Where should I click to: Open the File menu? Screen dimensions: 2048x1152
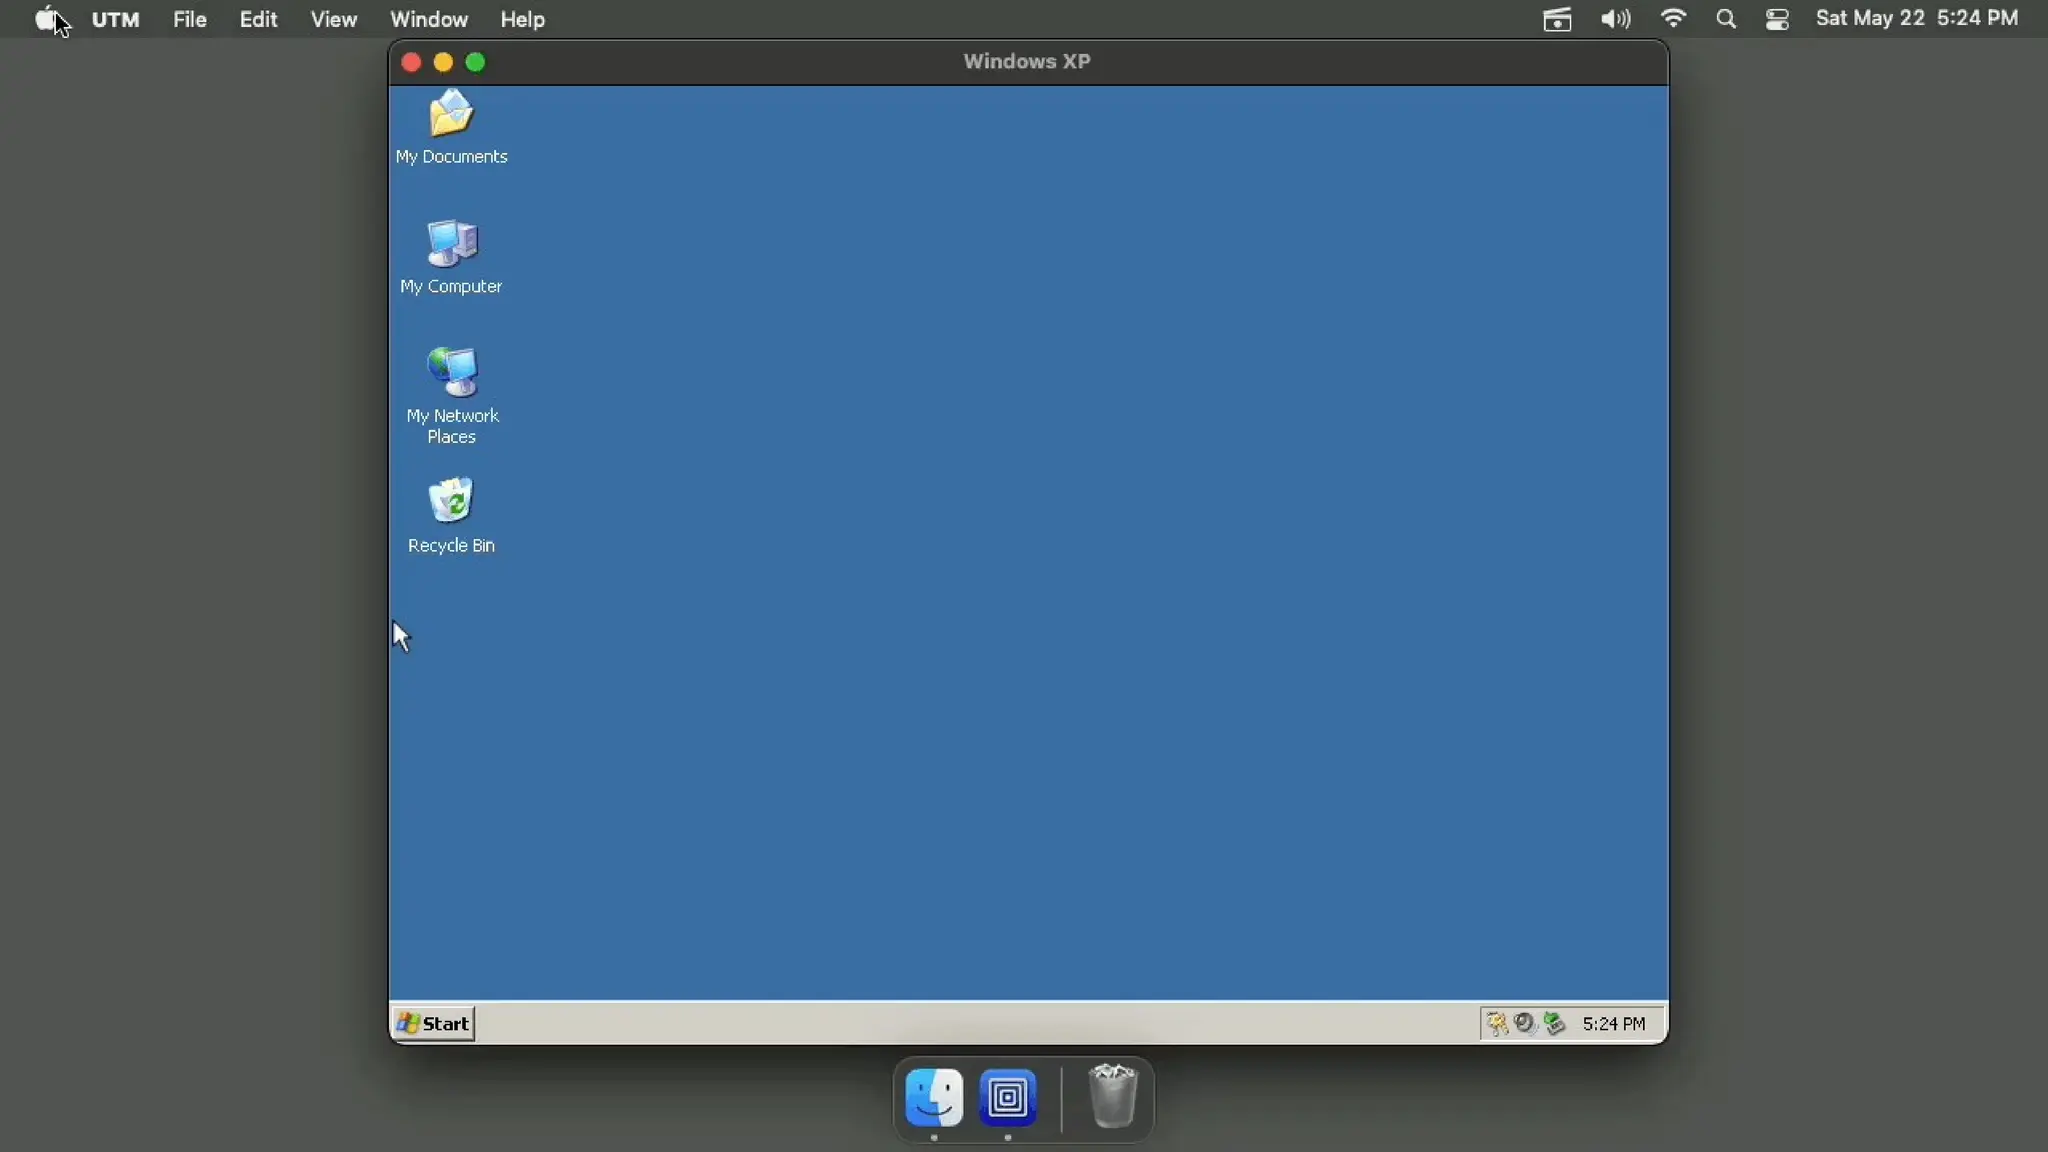pyautogui.click(x=190, y=20)
